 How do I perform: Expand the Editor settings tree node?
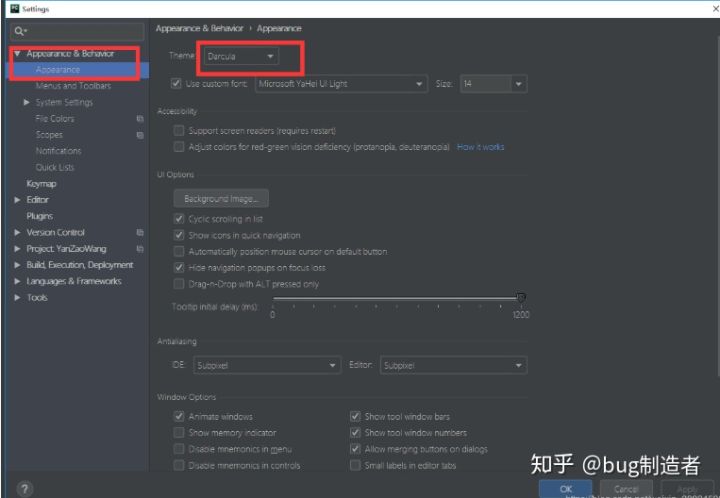click(x=17, y=200)
